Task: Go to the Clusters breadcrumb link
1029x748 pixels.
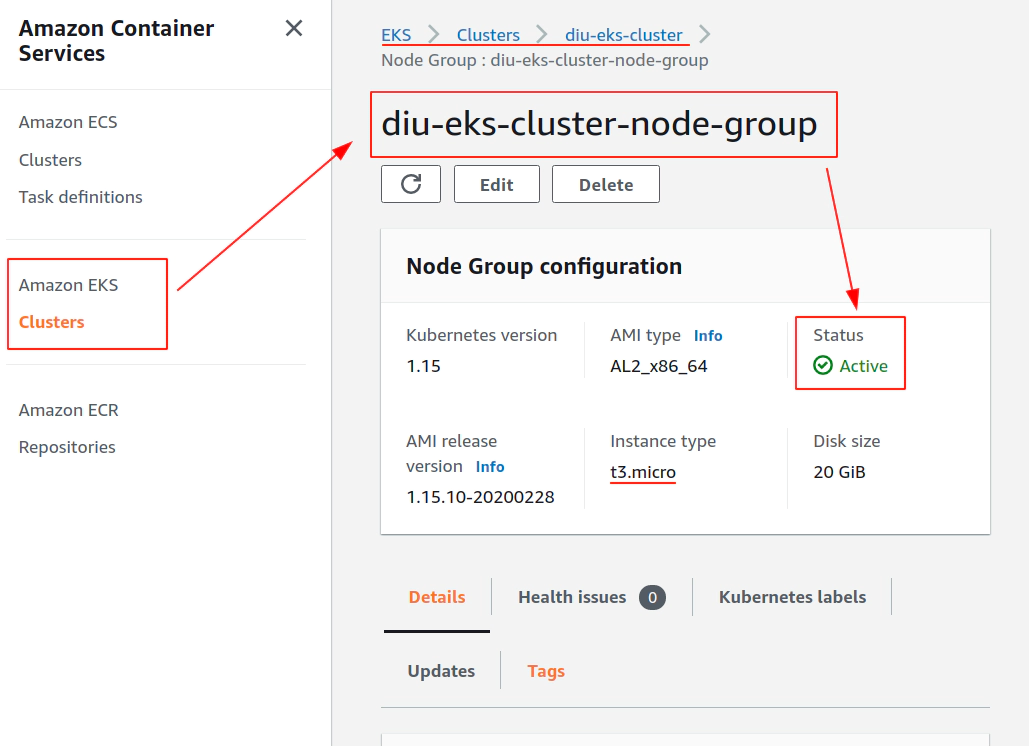Action: (x=488, y=35)
